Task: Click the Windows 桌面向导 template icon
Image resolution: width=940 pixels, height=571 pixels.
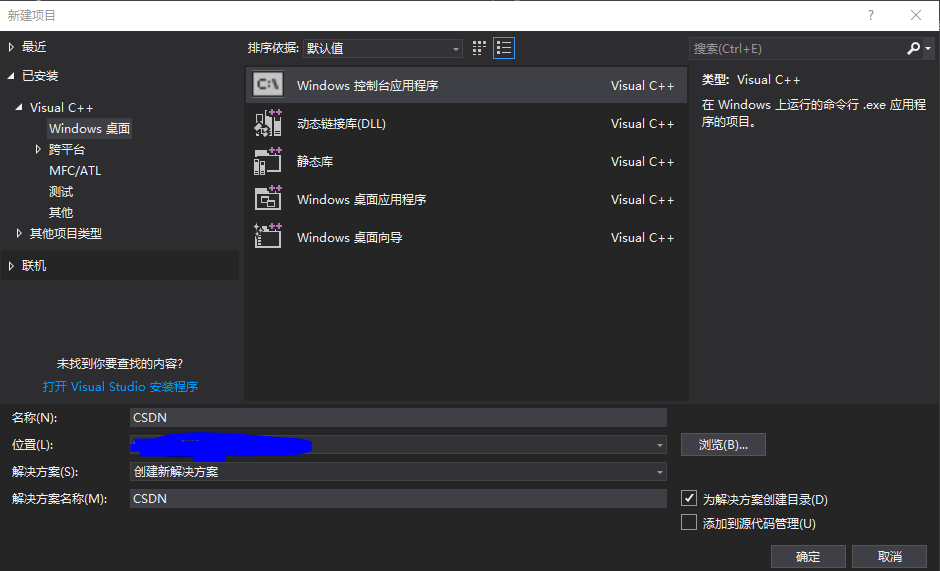Action: [268, 237]
